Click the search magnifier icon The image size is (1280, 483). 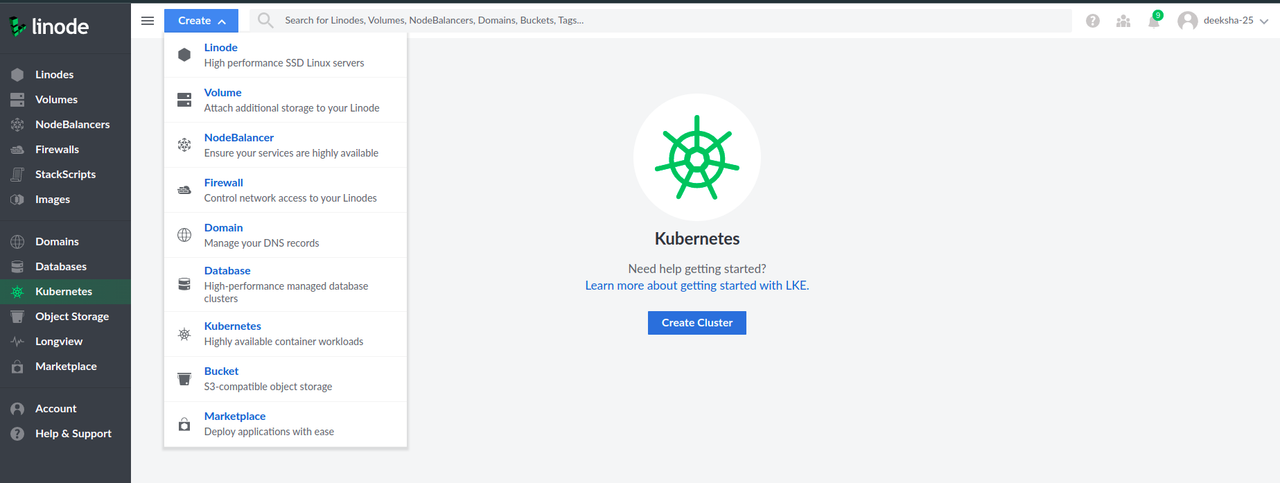pos(266,20)
